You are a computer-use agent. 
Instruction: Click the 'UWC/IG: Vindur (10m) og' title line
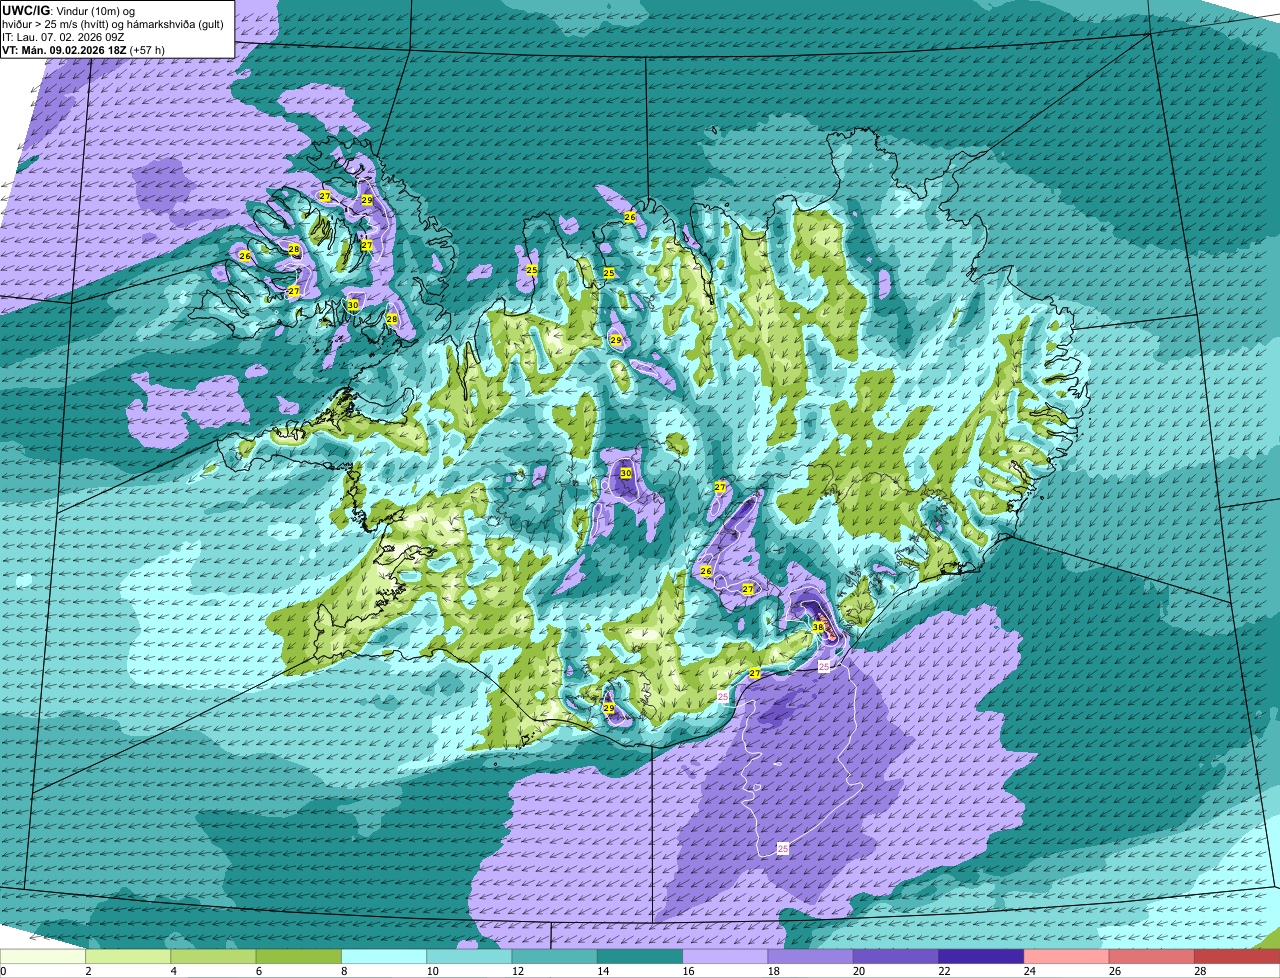[x=68, y=10]
